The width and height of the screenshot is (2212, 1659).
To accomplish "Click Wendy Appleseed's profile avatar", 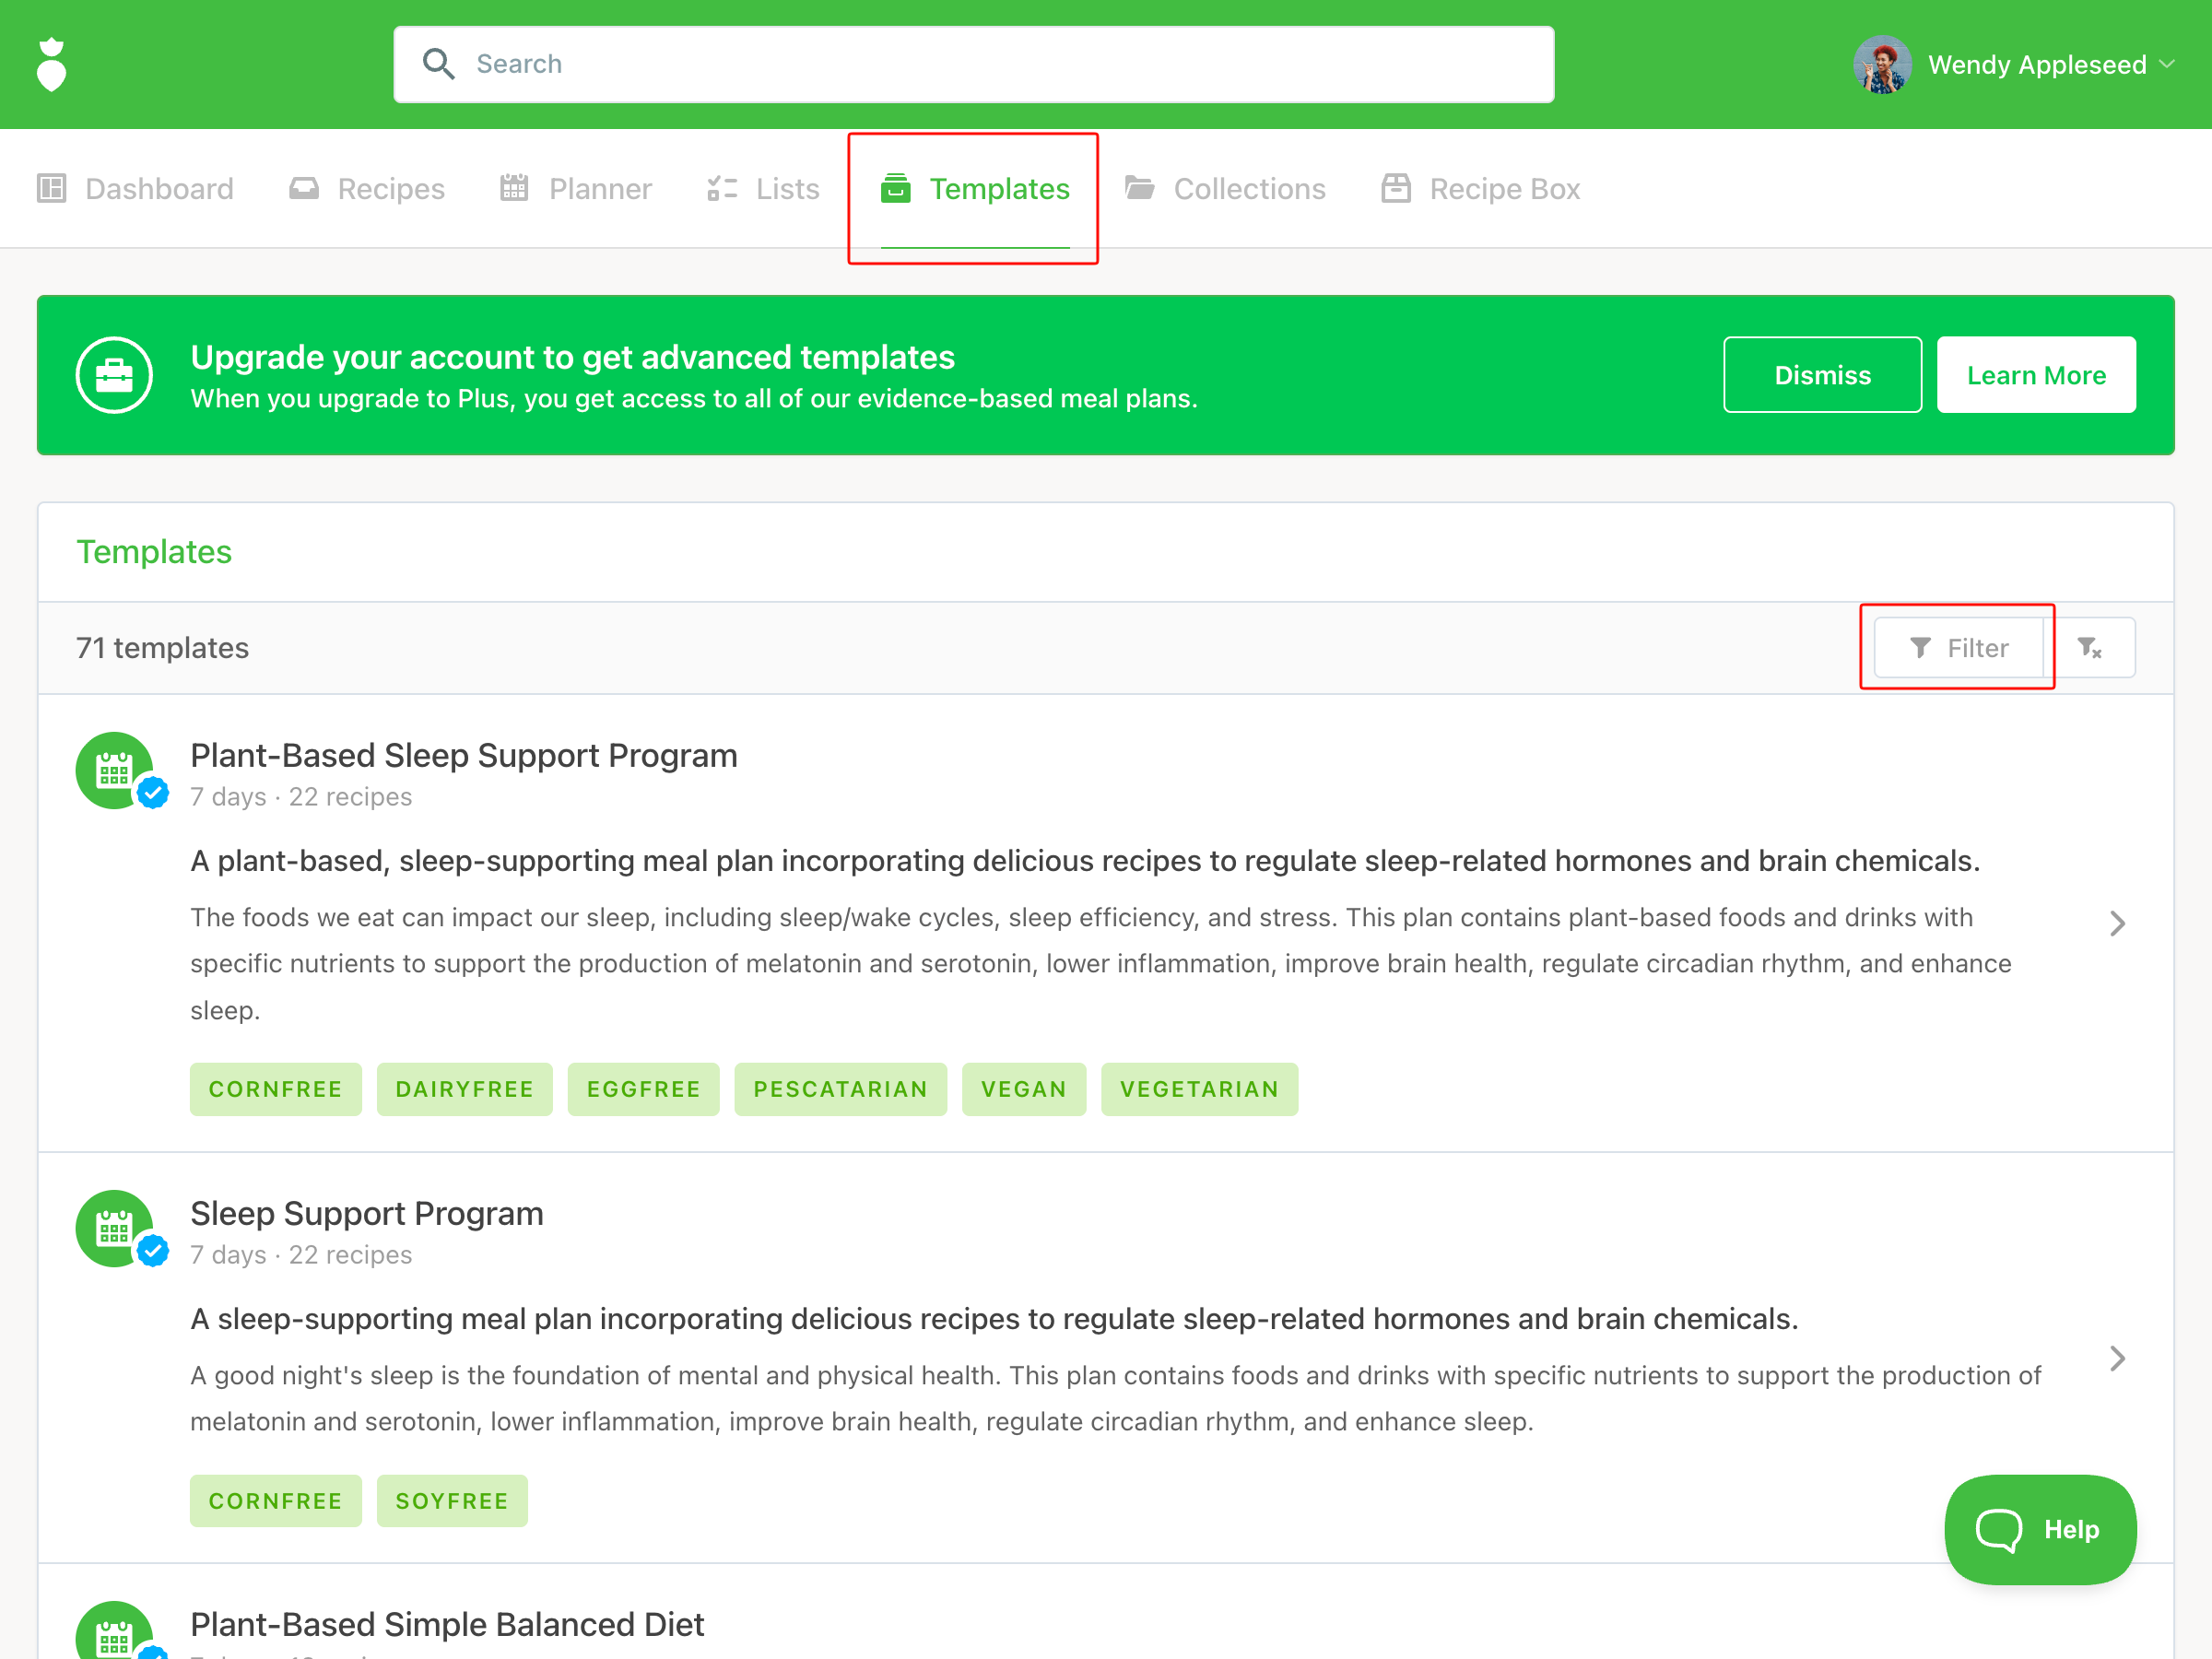I will 1882,65.
